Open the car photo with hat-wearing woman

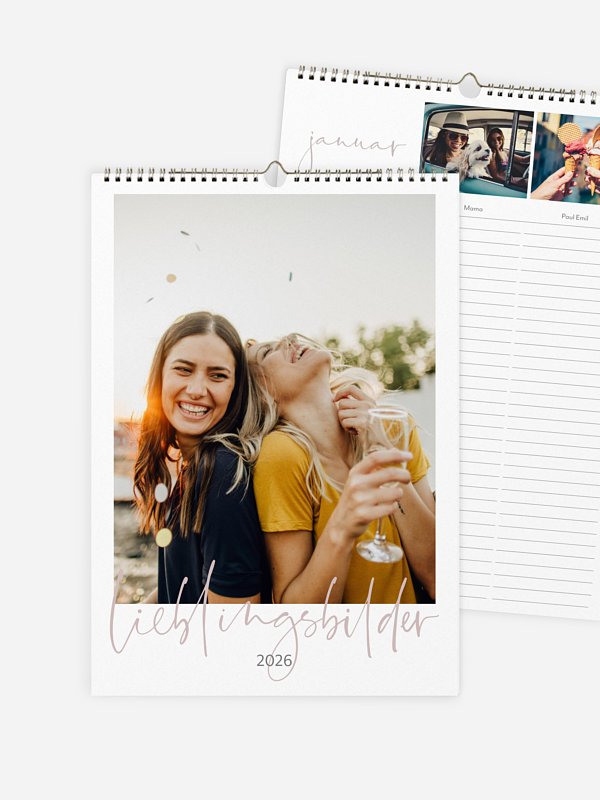[477, 151]
